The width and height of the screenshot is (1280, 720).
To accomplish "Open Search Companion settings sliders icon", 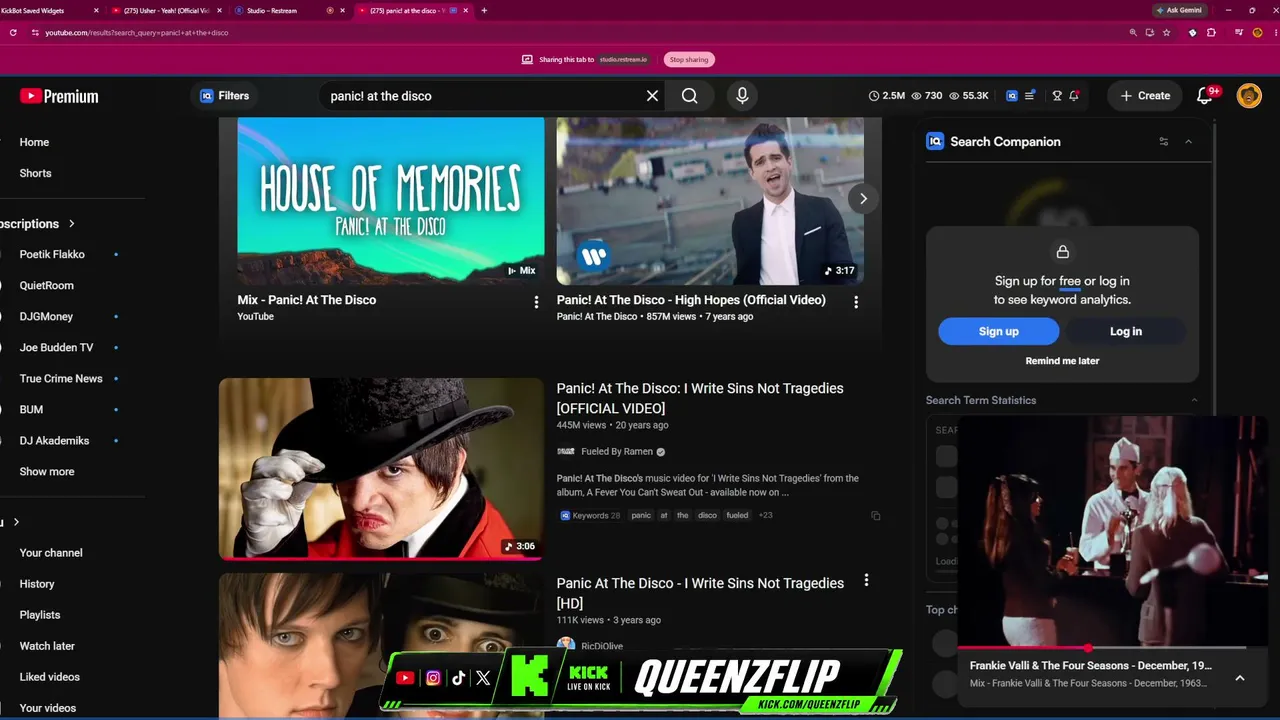I will point(1163,142).
